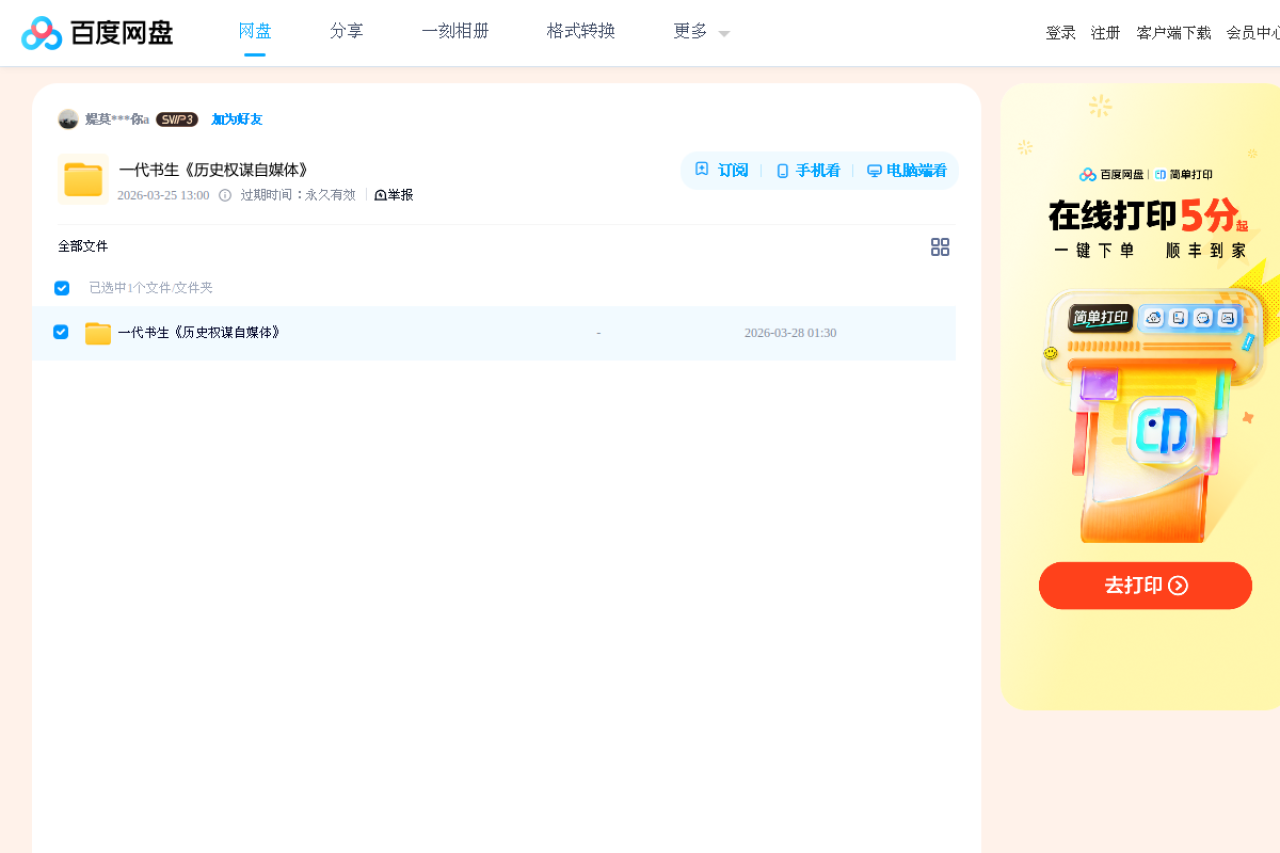Click the sharer's avatar image
Screen dimensions: 1280x853
coord(69,119)
